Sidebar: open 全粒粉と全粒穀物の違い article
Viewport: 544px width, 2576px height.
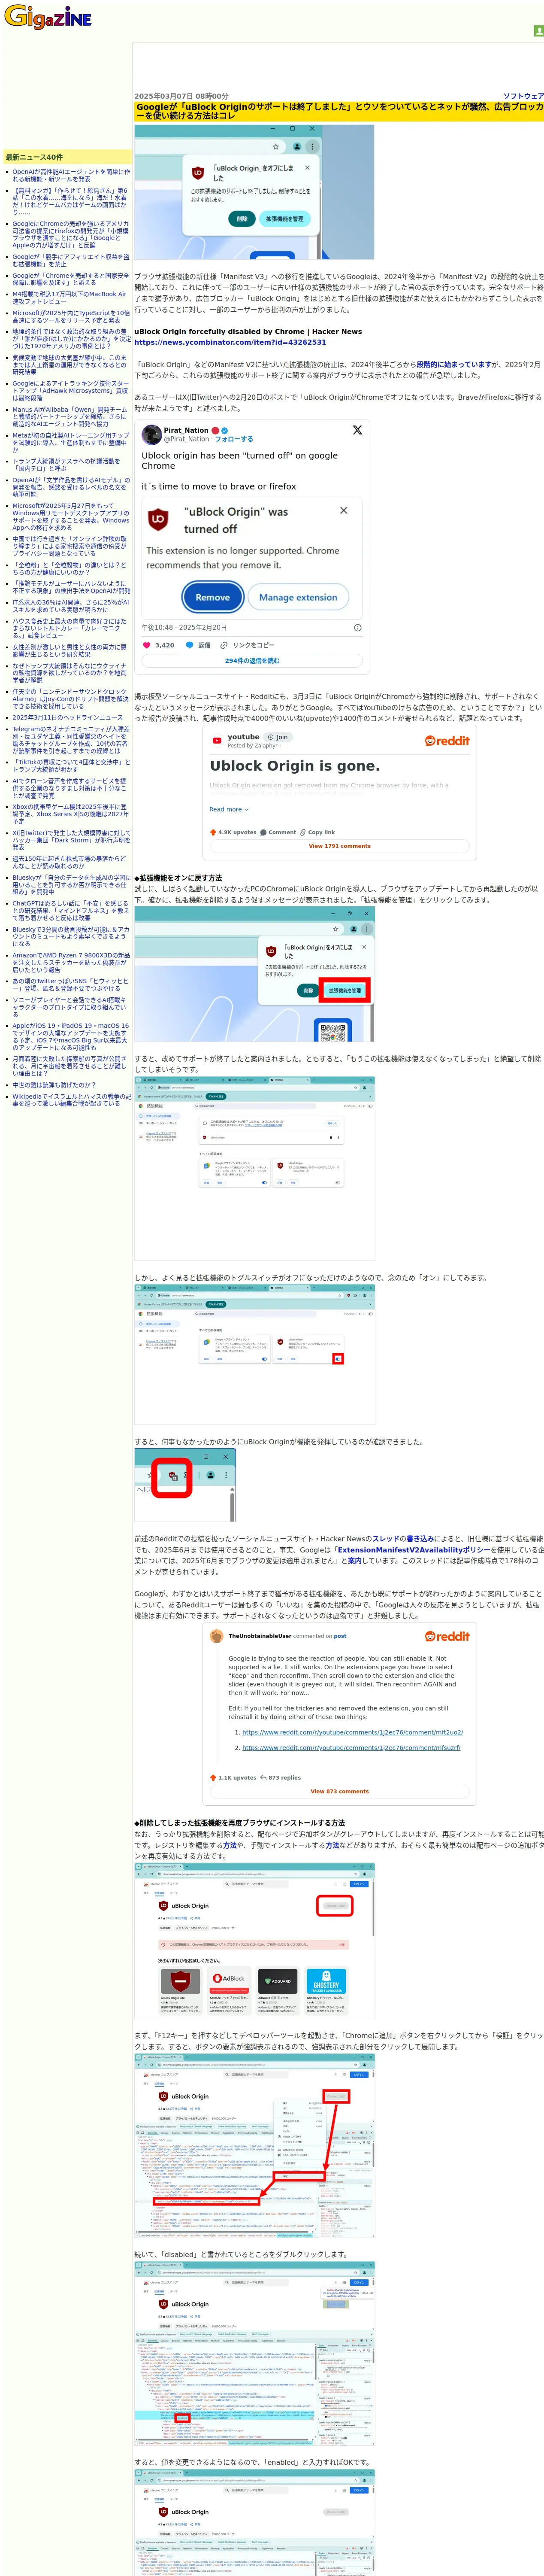click(71, 569)
